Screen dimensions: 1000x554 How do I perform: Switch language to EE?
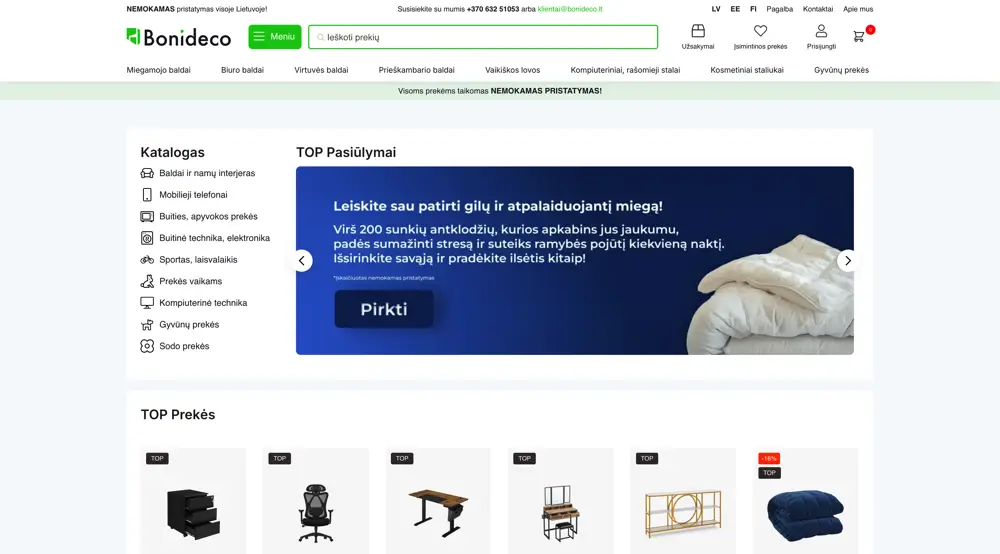tap(735, 9)
